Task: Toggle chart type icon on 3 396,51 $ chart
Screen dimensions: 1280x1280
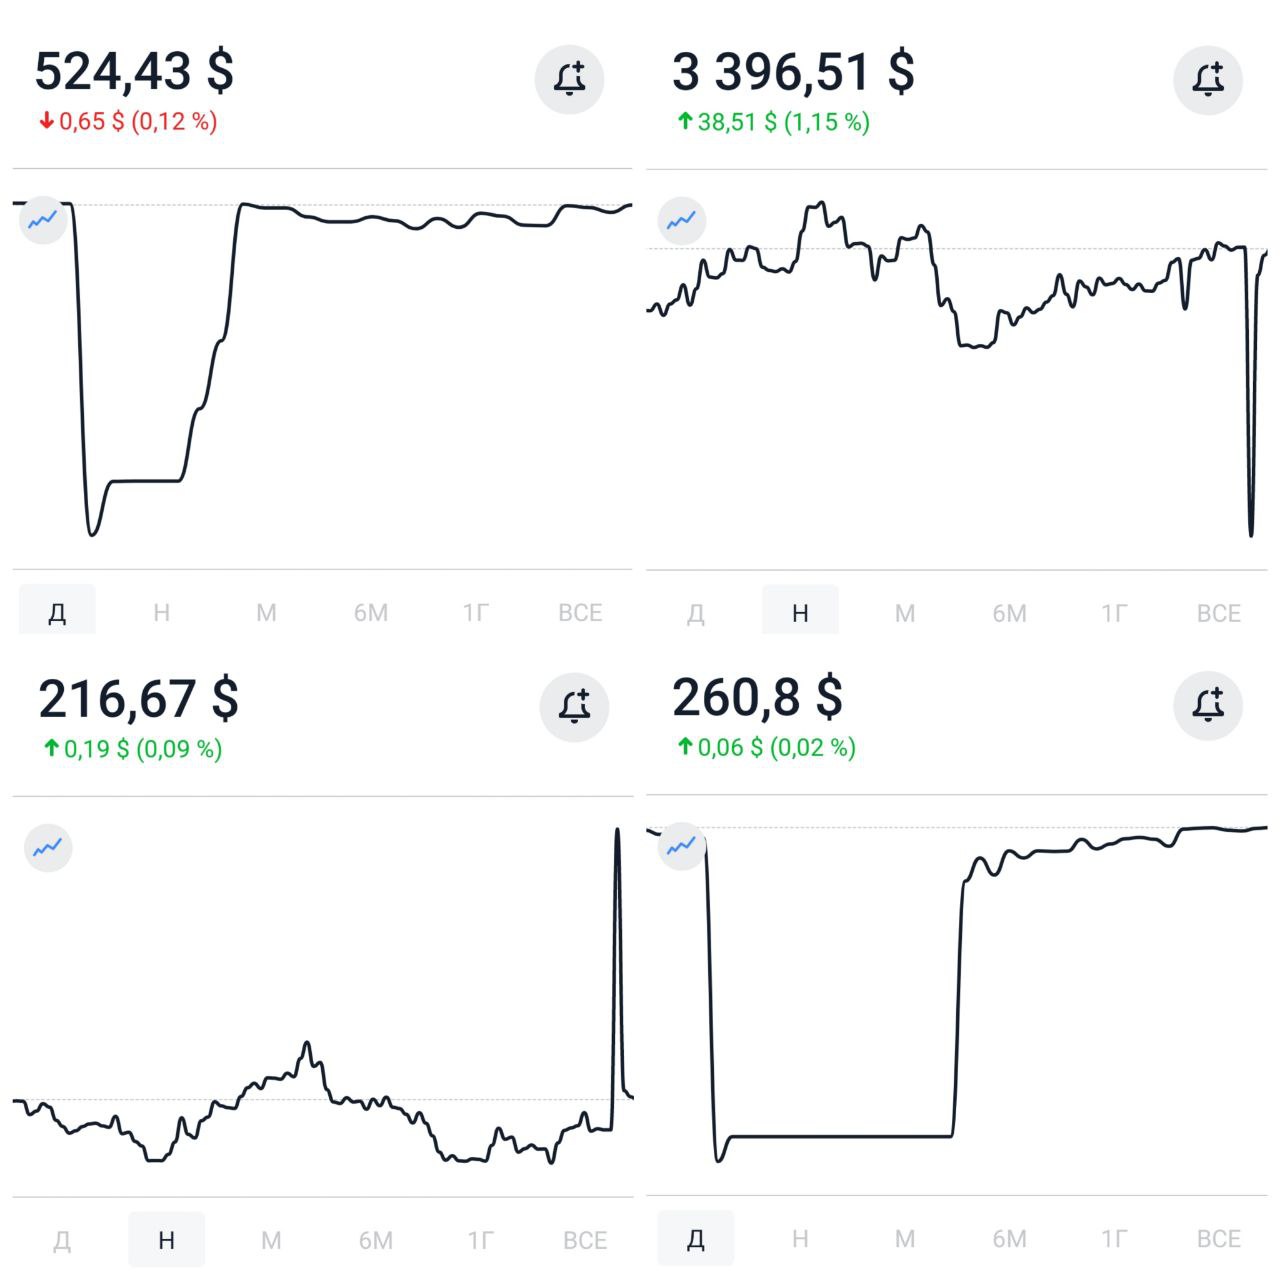Action: (682, 220)
